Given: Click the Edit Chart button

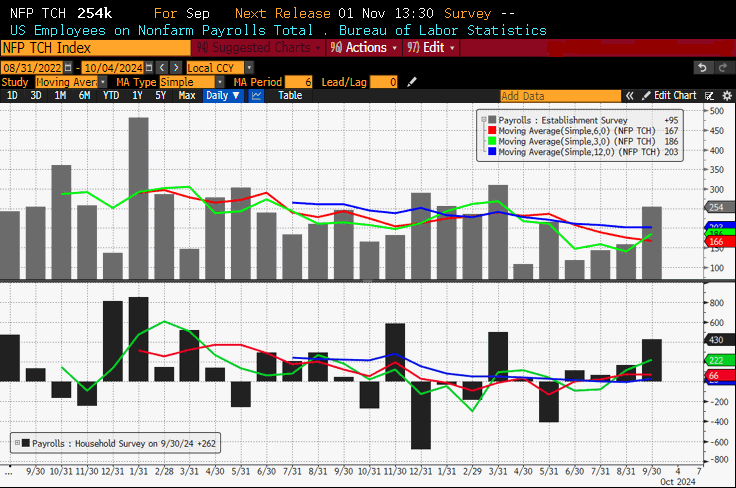Looking at the screenshot, I should (675, 96).
